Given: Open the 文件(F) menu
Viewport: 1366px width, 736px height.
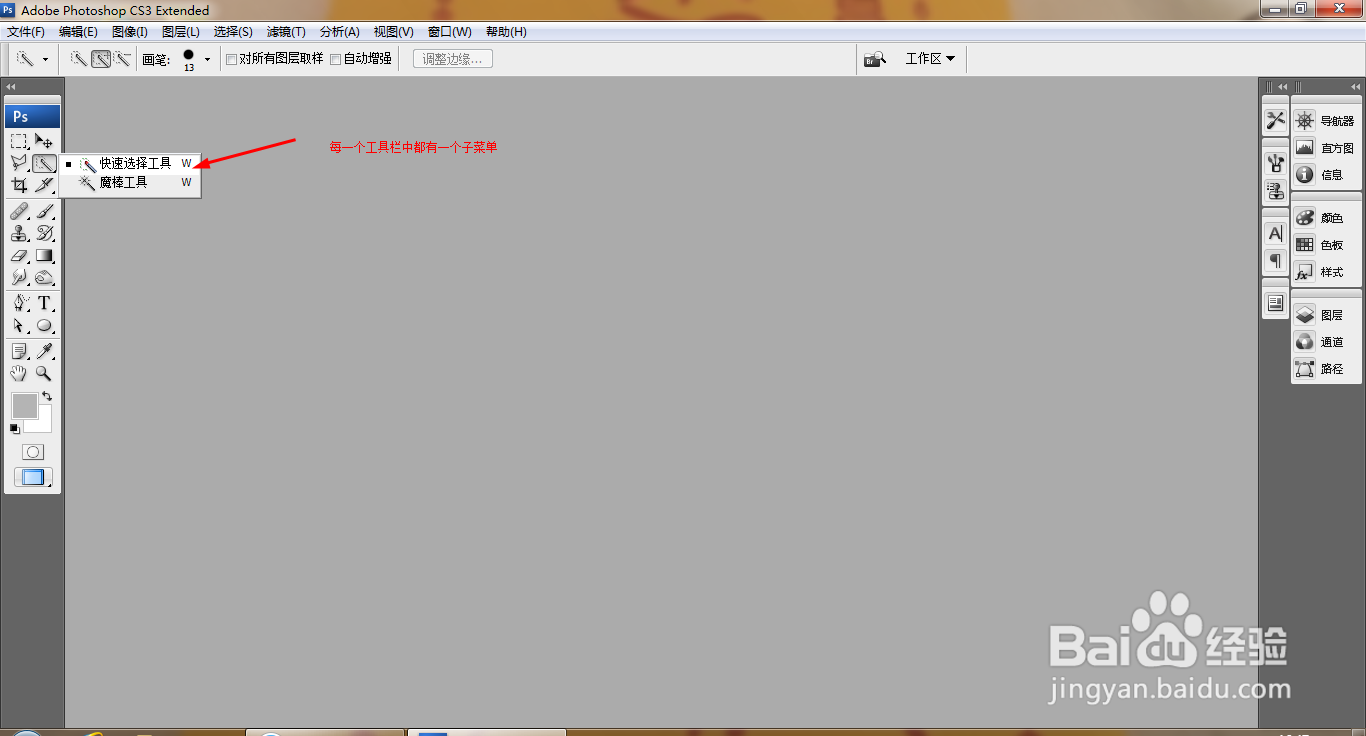Looking at the screenshot, I should [27, 32].
